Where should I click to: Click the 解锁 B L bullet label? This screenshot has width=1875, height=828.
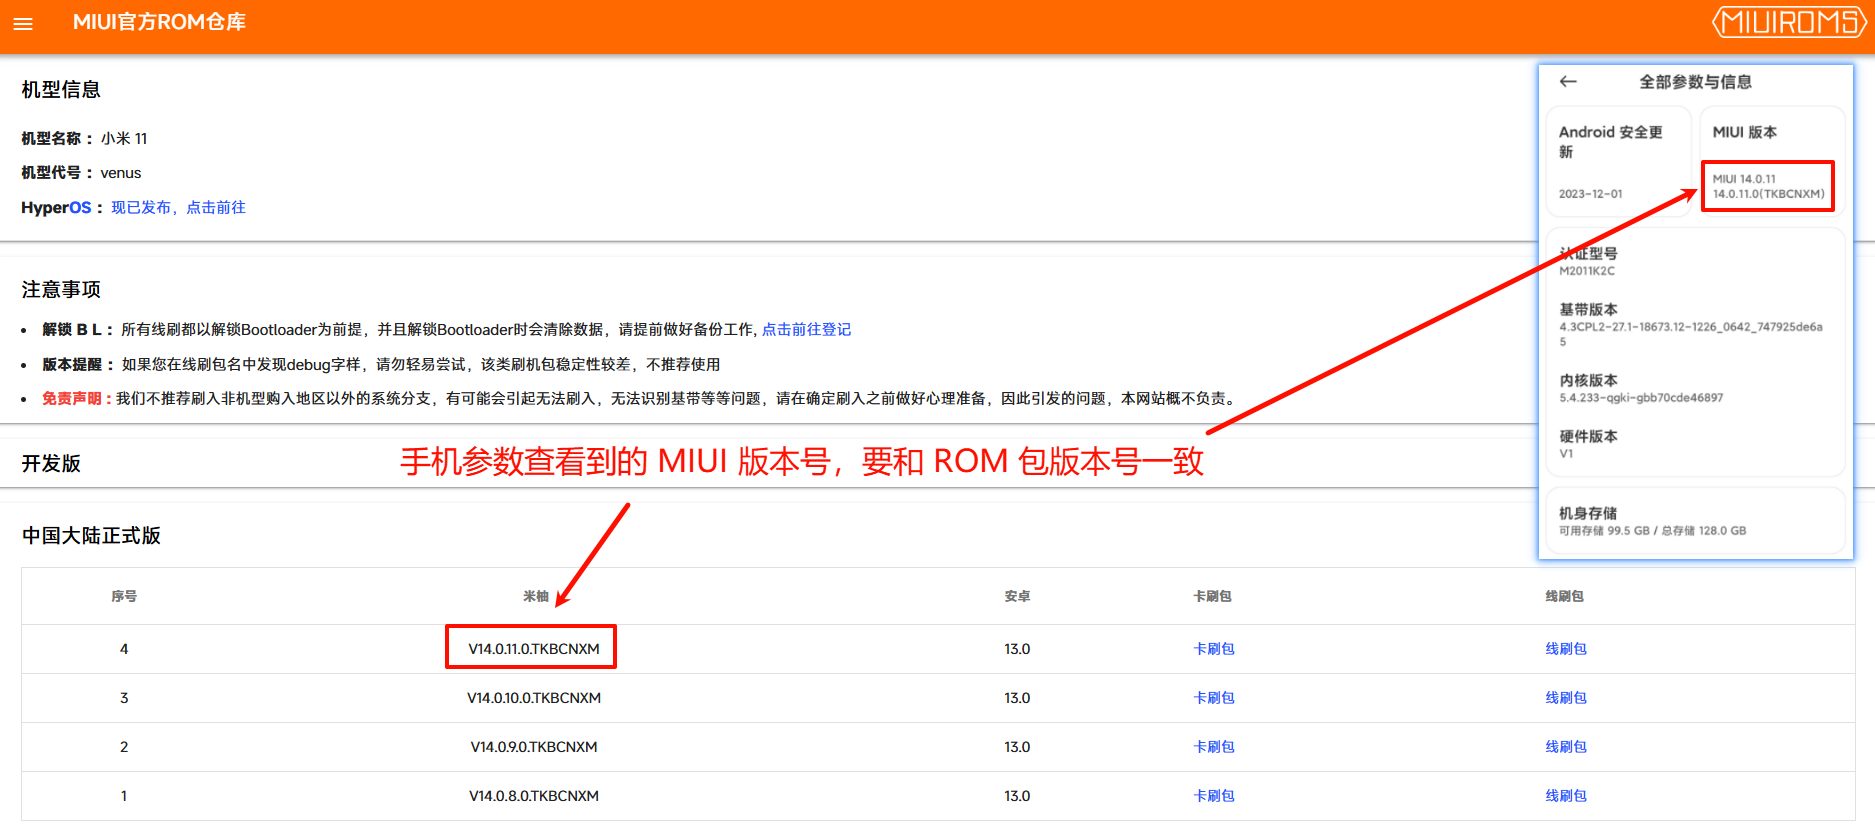(76, 329)
